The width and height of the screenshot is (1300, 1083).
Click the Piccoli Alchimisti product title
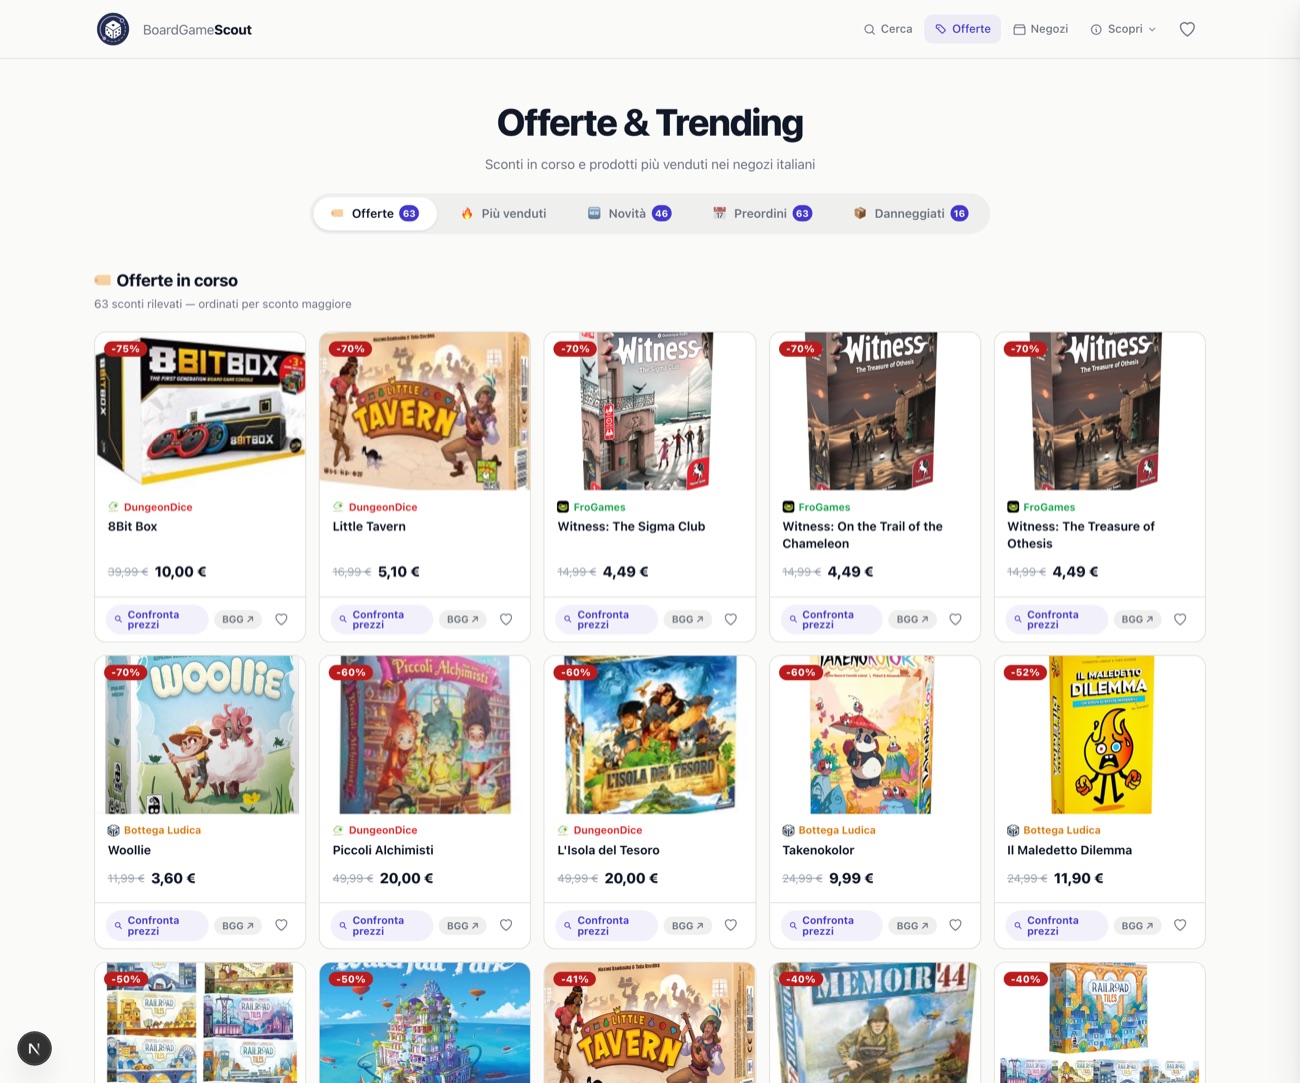(383, 850)
